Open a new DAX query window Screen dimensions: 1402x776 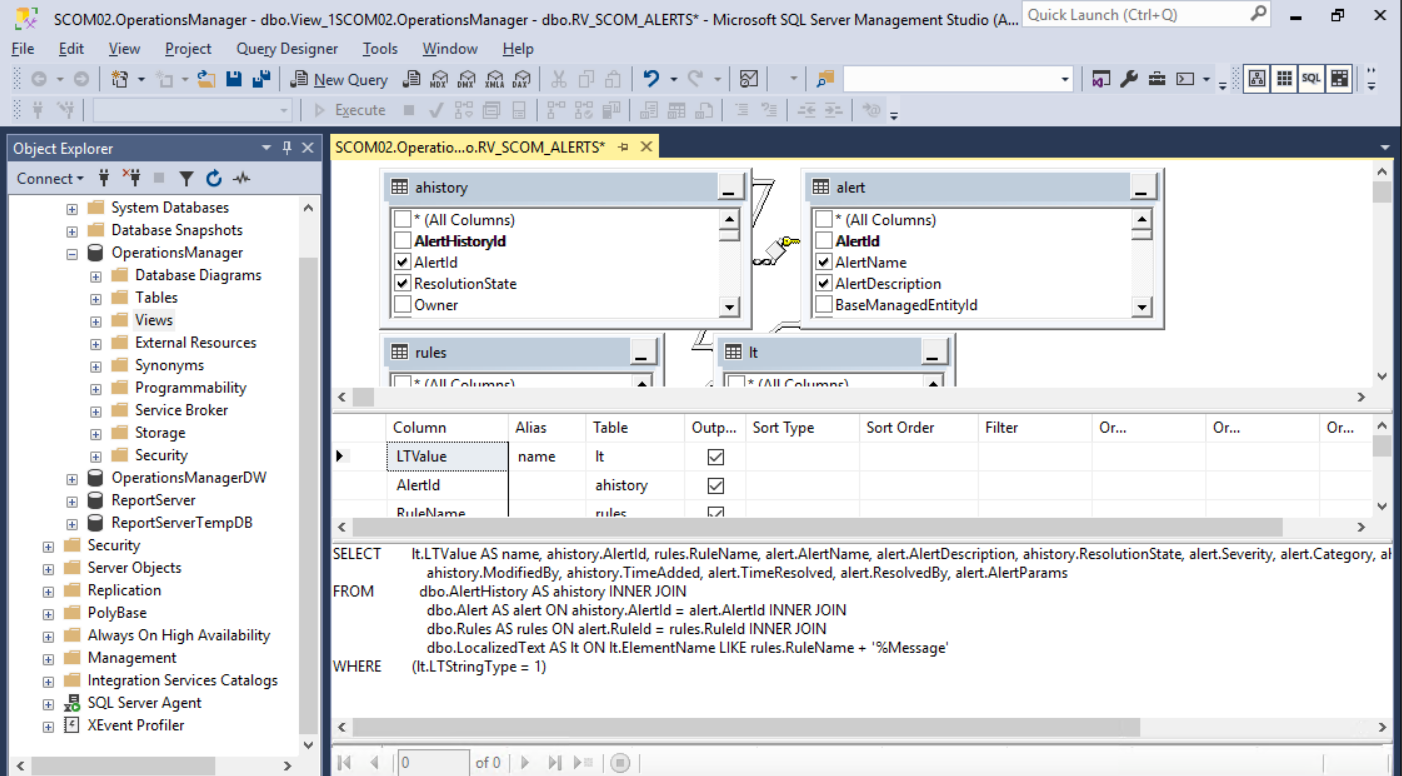click(x=521, y=78)
